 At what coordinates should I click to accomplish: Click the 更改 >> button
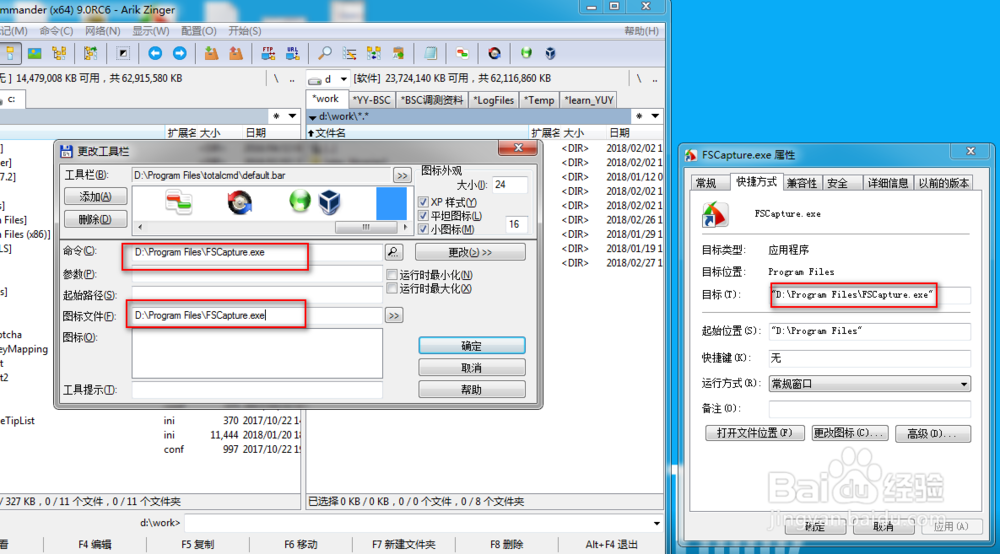click(x=470, y=252)
